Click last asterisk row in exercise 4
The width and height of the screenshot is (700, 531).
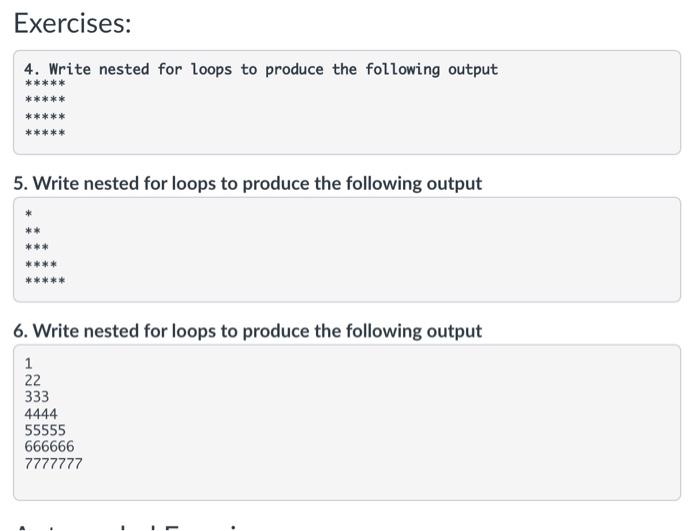pos(45,133)
